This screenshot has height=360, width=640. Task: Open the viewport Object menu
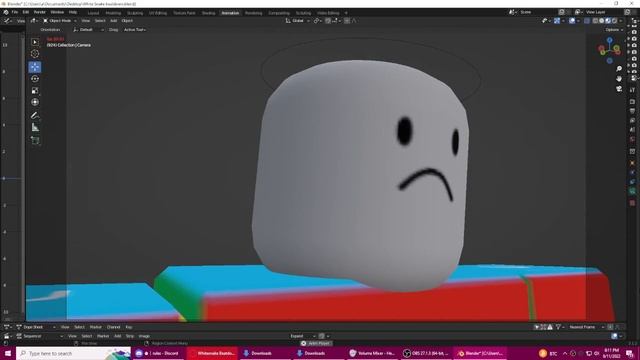(x=127, y=21)
